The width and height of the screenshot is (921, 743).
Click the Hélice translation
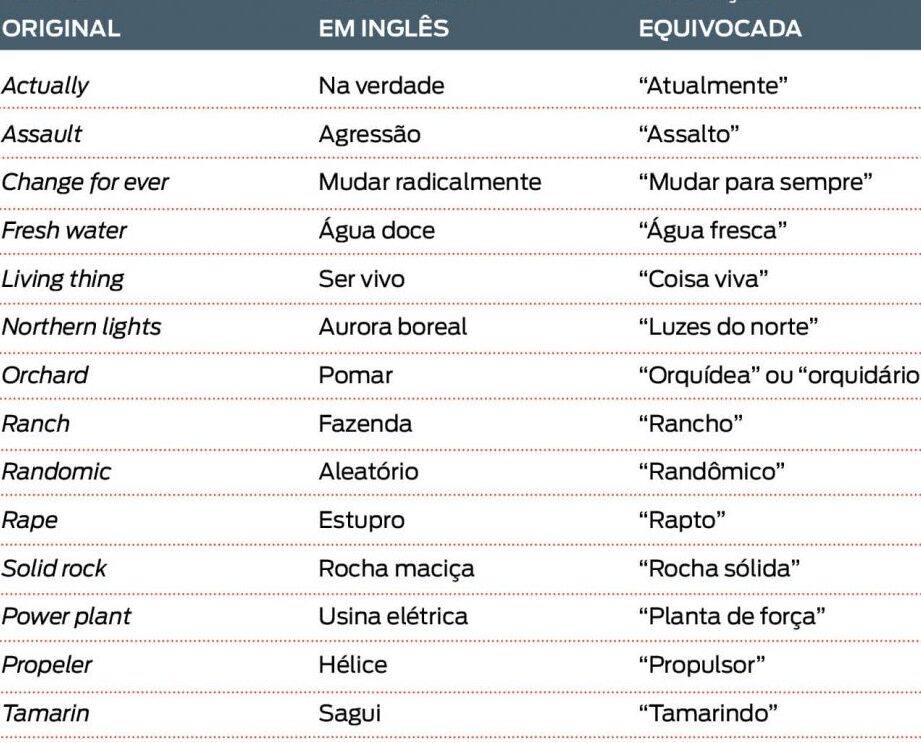click(x=352, y=665)
